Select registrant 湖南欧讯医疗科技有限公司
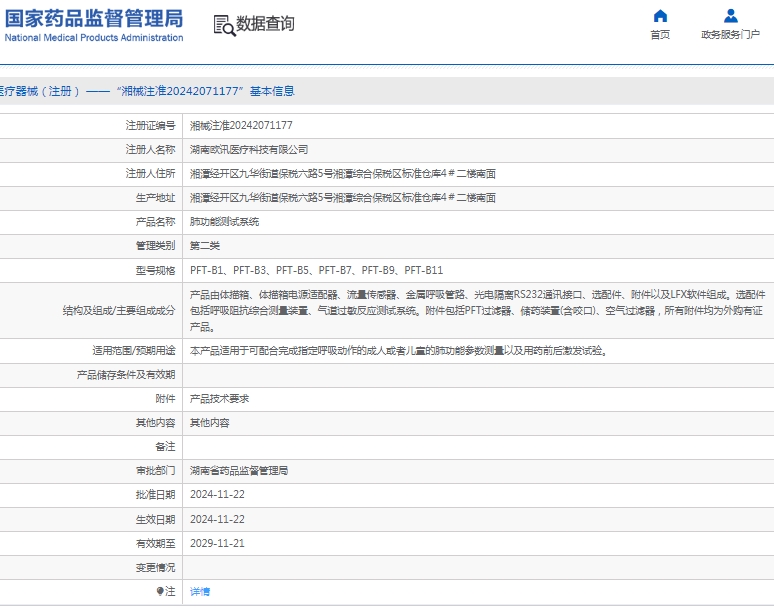The width and height of the screenshot is (774, 609). pos(249,150)
